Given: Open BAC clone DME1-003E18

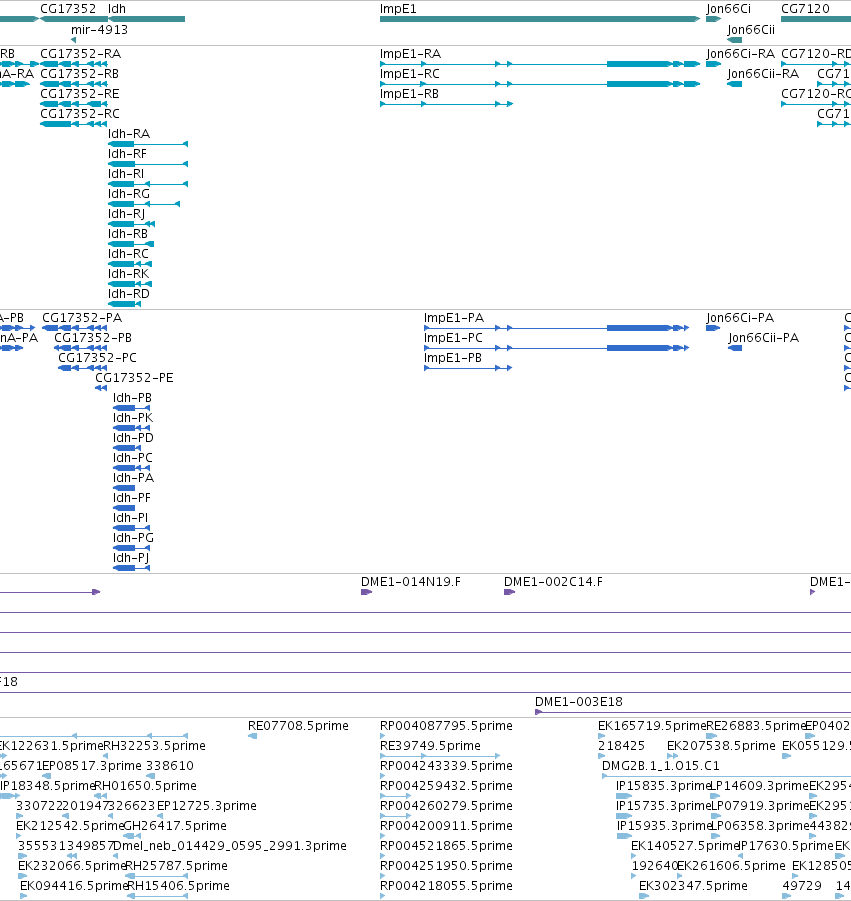Looking at the screenshot, I should (579, 702).
